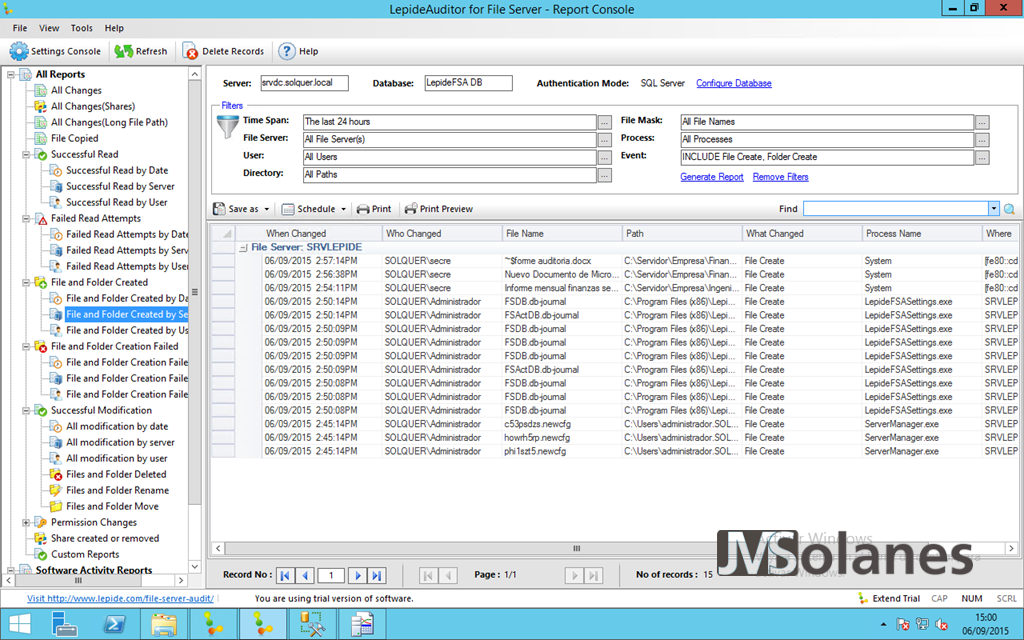Open the Schedule dropdown arrow
Screen dimensions: 1024x640
click(344, 210)
